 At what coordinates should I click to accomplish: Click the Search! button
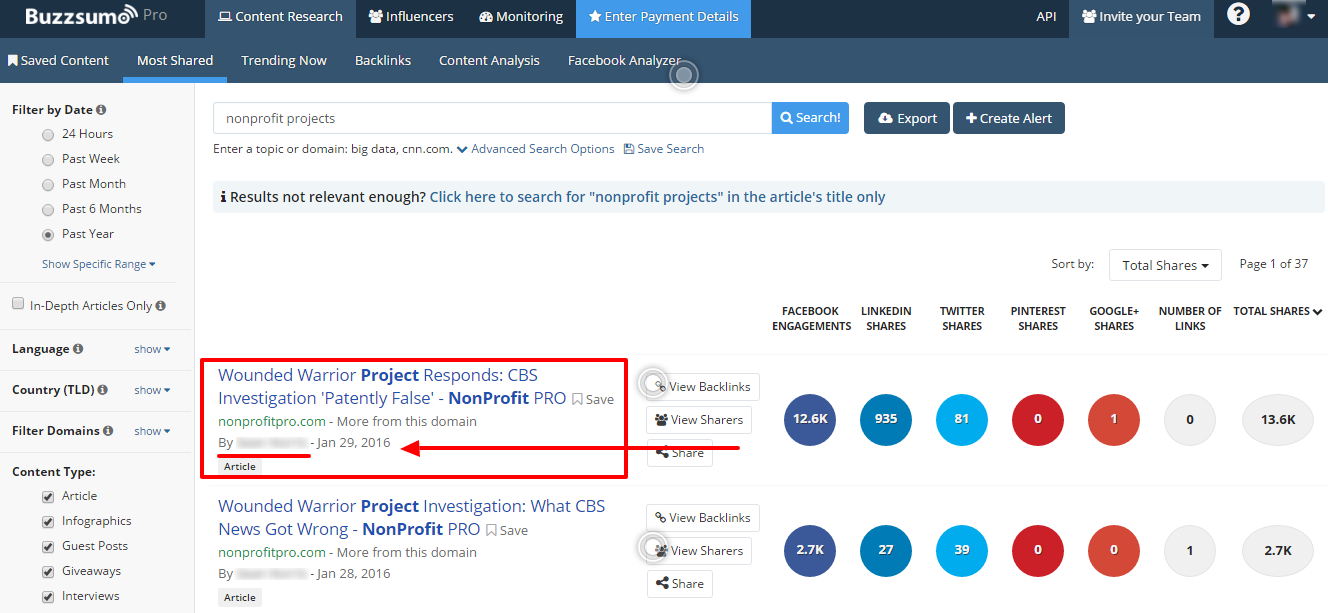[x=810, y=118]
